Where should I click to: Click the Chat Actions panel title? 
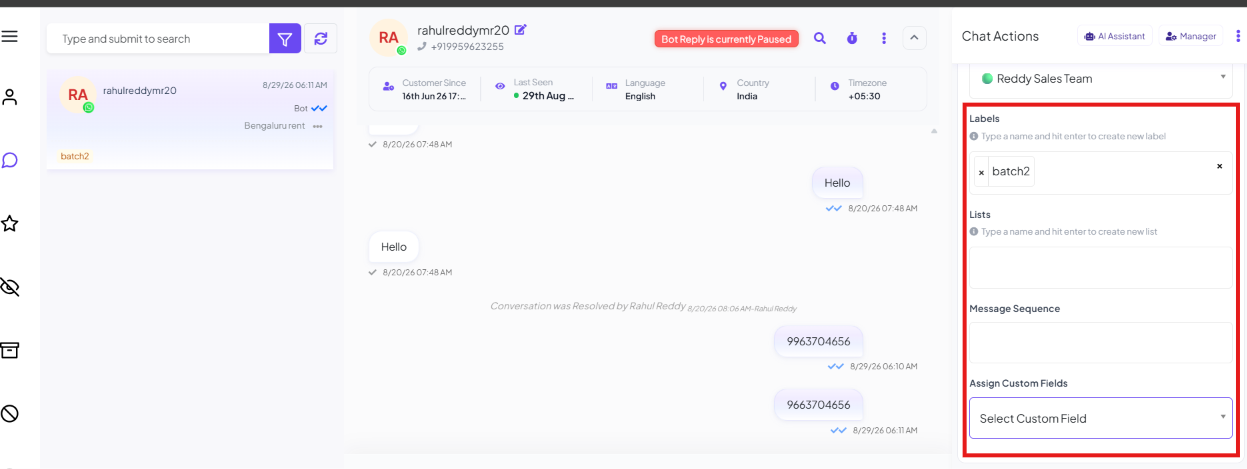(1000, 36)
